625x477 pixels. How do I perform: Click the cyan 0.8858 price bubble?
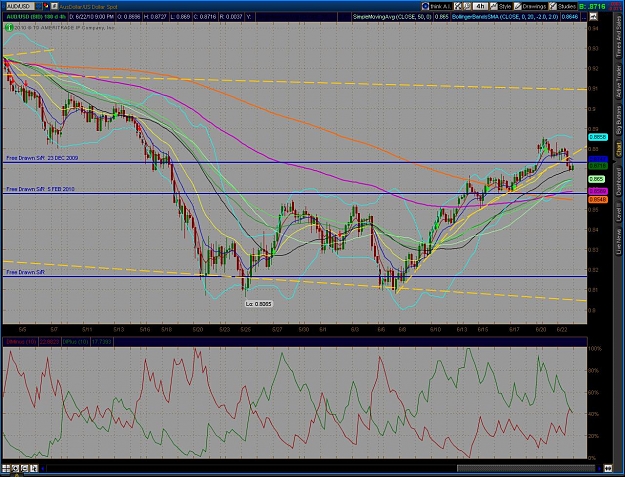(598, 137)
